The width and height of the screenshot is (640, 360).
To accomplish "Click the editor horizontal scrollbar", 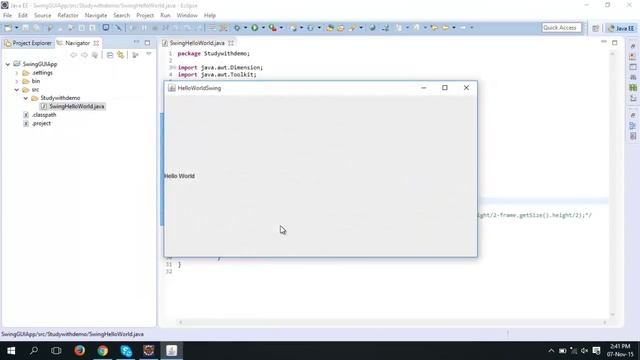I will (393, 322).
